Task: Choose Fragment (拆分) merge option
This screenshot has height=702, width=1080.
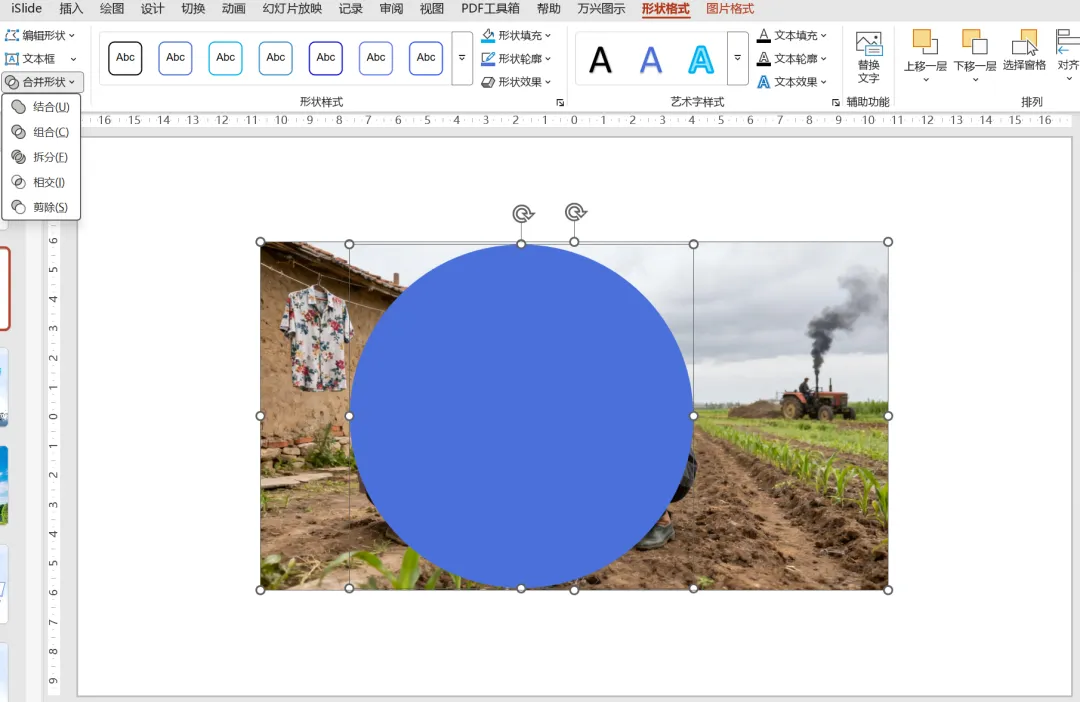Action: coord(41,157)
